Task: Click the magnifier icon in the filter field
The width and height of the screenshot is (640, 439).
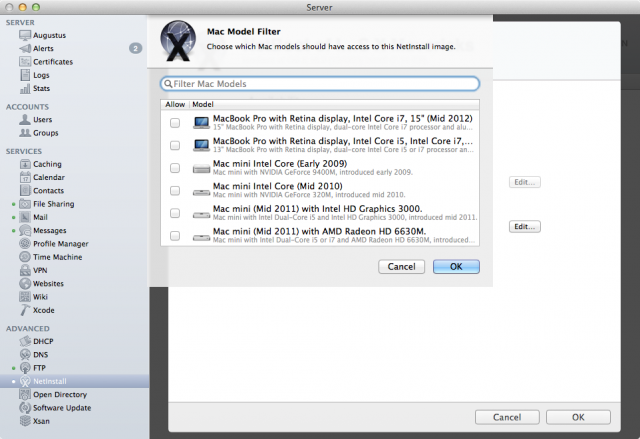Action: click(168, 84)
